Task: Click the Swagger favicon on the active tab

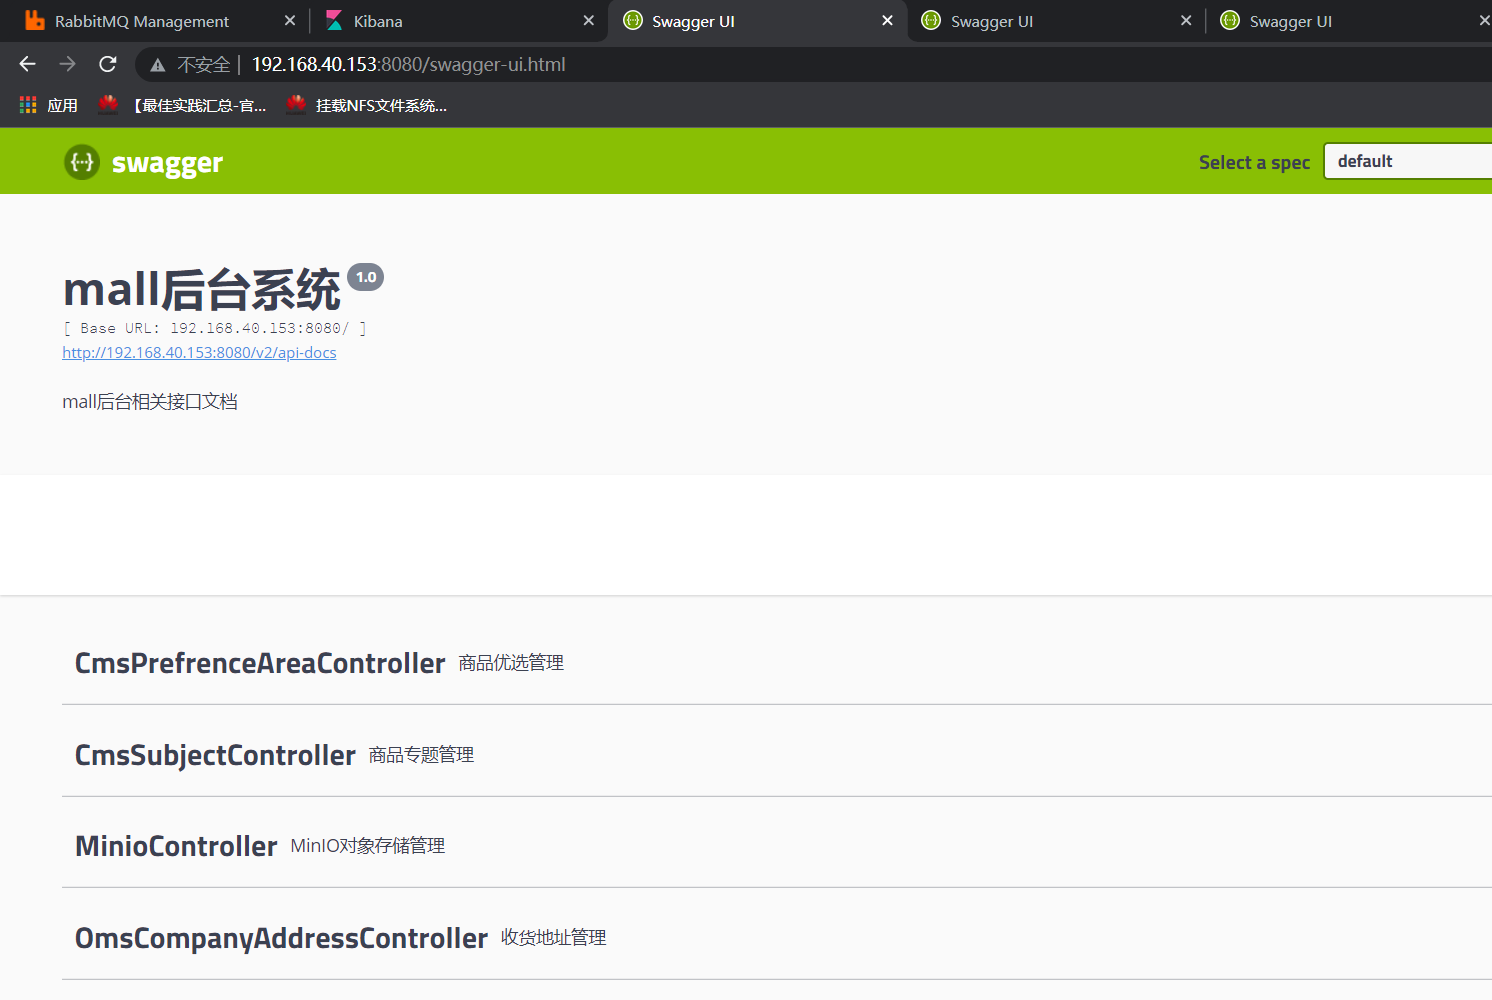Action: tap(632, 20)
